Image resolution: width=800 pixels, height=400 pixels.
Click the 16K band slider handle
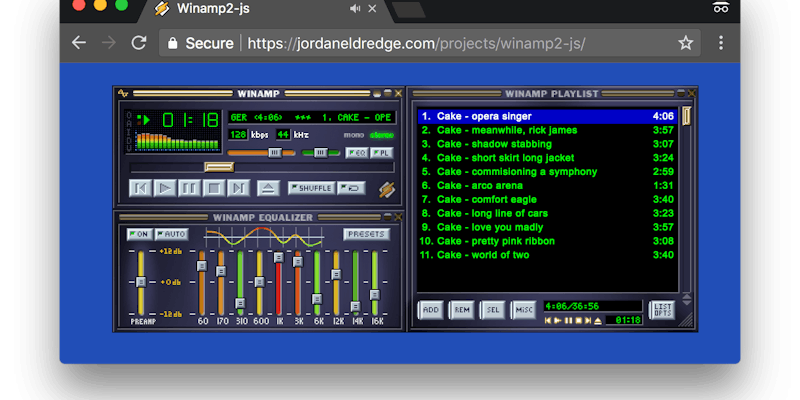375,295
